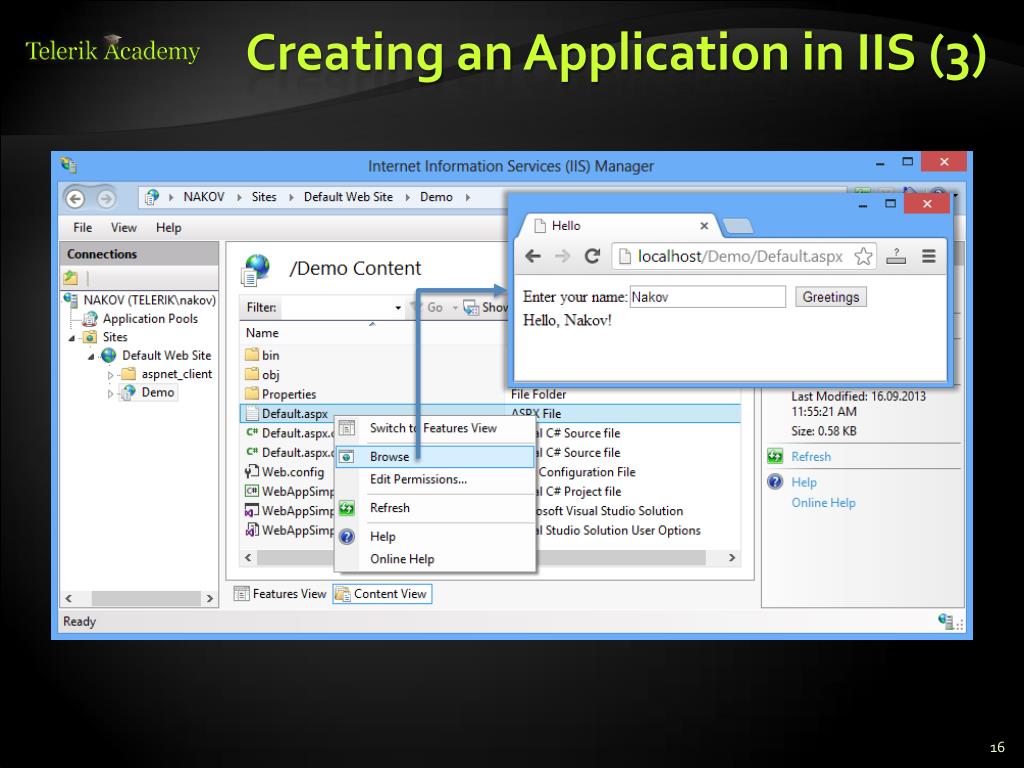
Task: Choose Refresh in context menu
Action: (x=436, y=507)
